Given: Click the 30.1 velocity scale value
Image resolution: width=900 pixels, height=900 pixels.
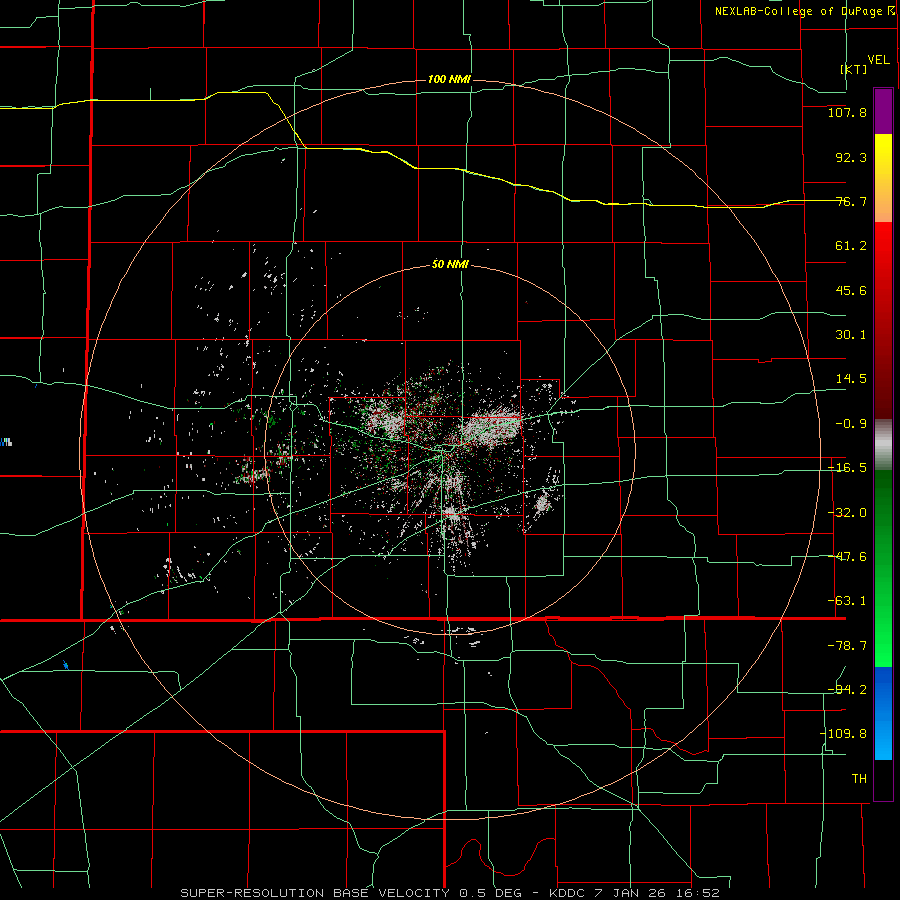Looking at the screenshot, I should (851, 335).
